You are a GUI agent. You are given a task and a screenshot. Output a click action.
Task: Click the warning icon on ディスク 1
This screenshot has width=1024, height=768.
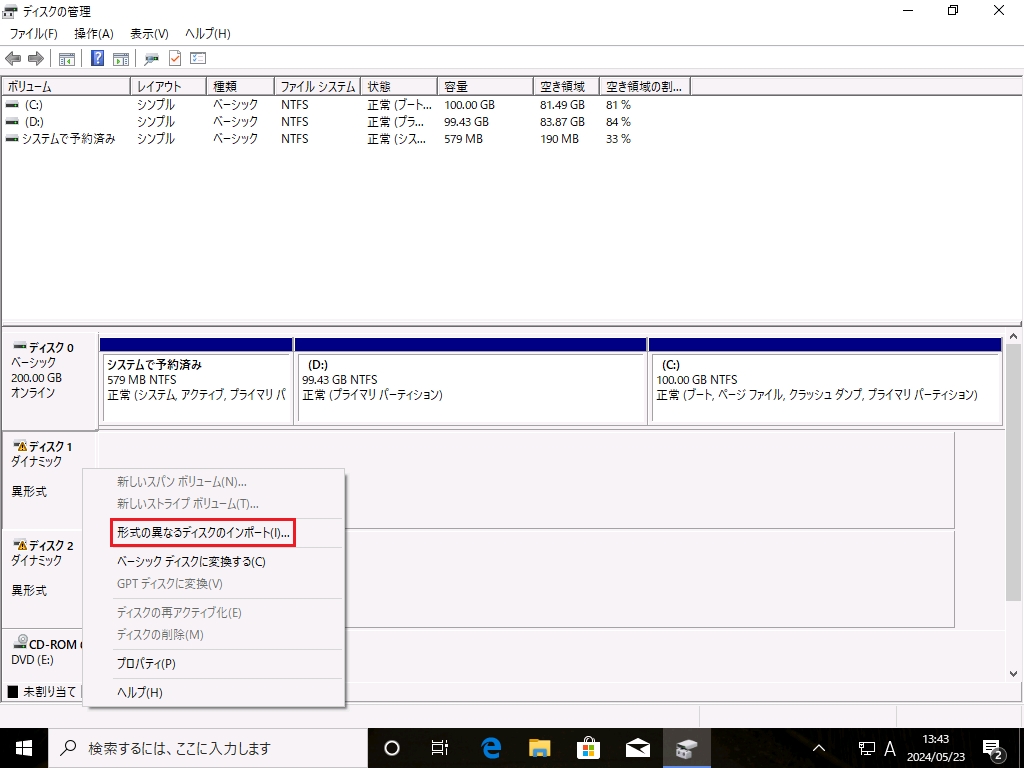coord(23,446)
